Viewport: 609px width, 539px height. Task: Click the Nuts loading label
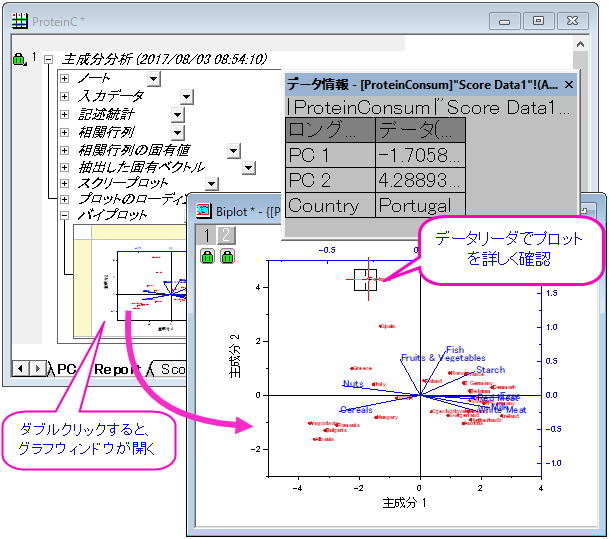353,384
